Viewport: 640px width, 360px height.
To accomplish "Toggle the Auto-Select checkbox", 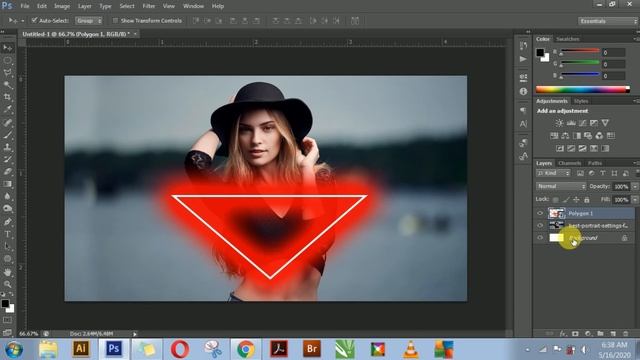I will pos(34,20).
